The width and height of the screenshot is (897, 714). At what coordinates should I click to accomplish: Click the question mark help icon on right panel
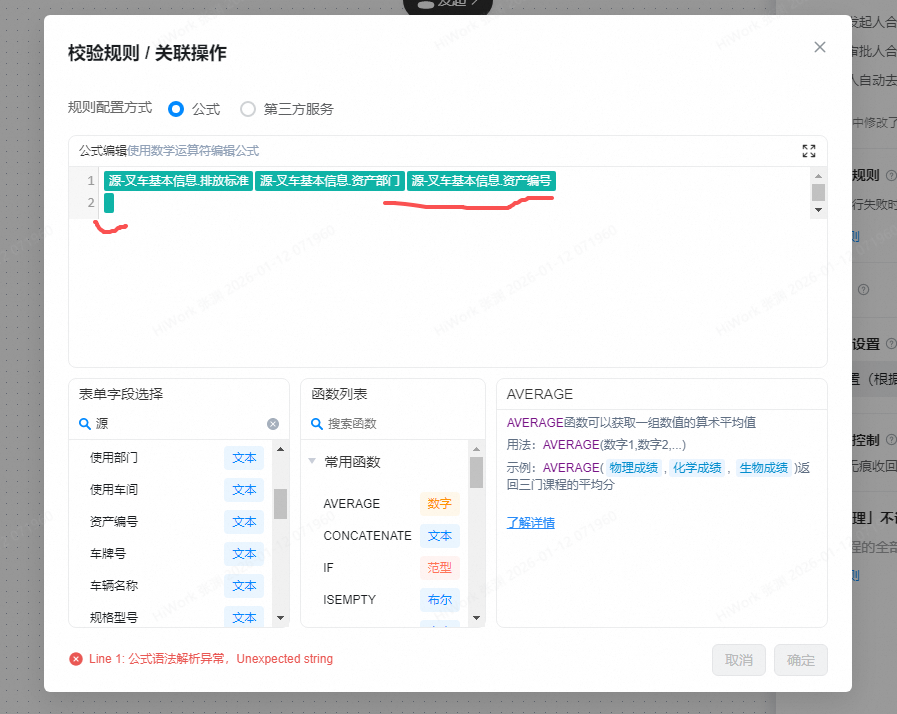click(x=863, y=289)
